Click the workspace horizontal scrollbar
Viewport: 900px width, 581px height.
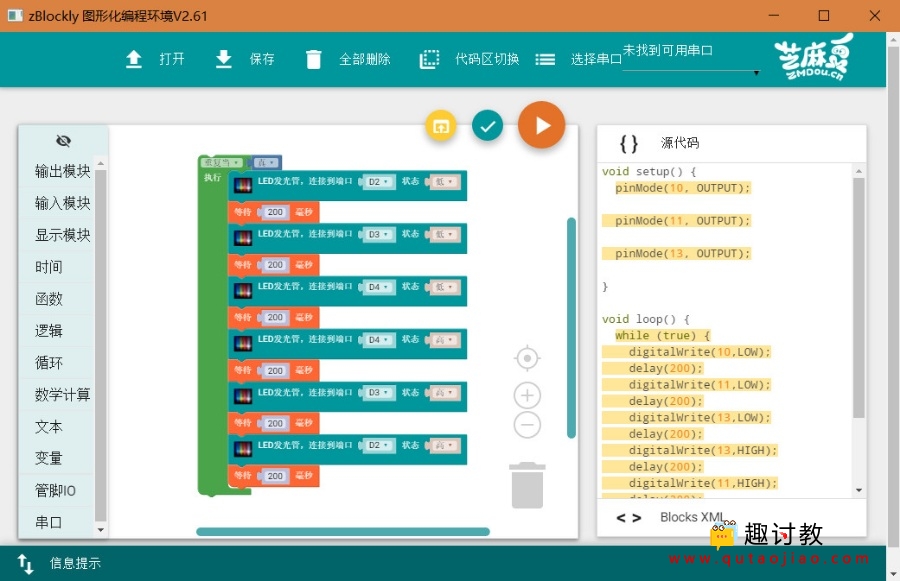(x=343, y=532)
